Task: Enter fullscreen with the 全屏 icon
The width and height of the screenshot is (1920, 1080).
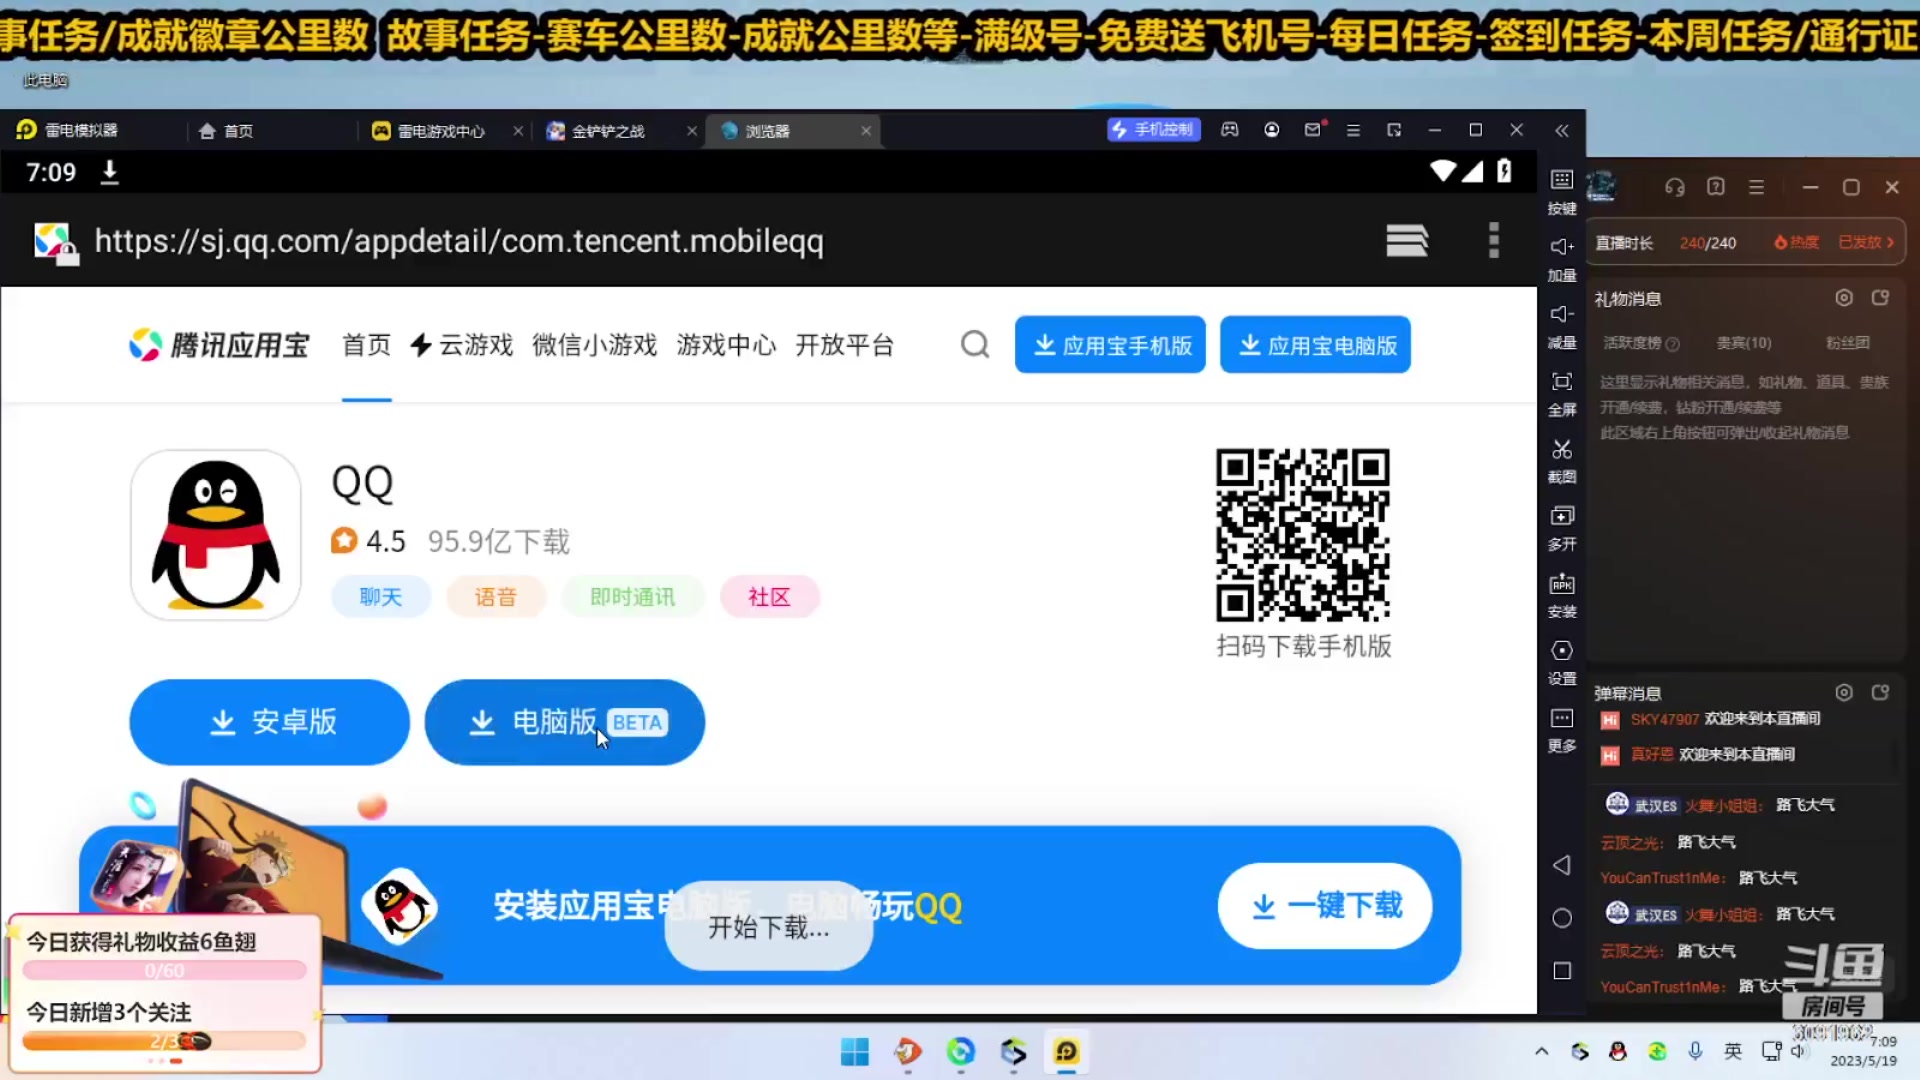Action: (1562, 382)
